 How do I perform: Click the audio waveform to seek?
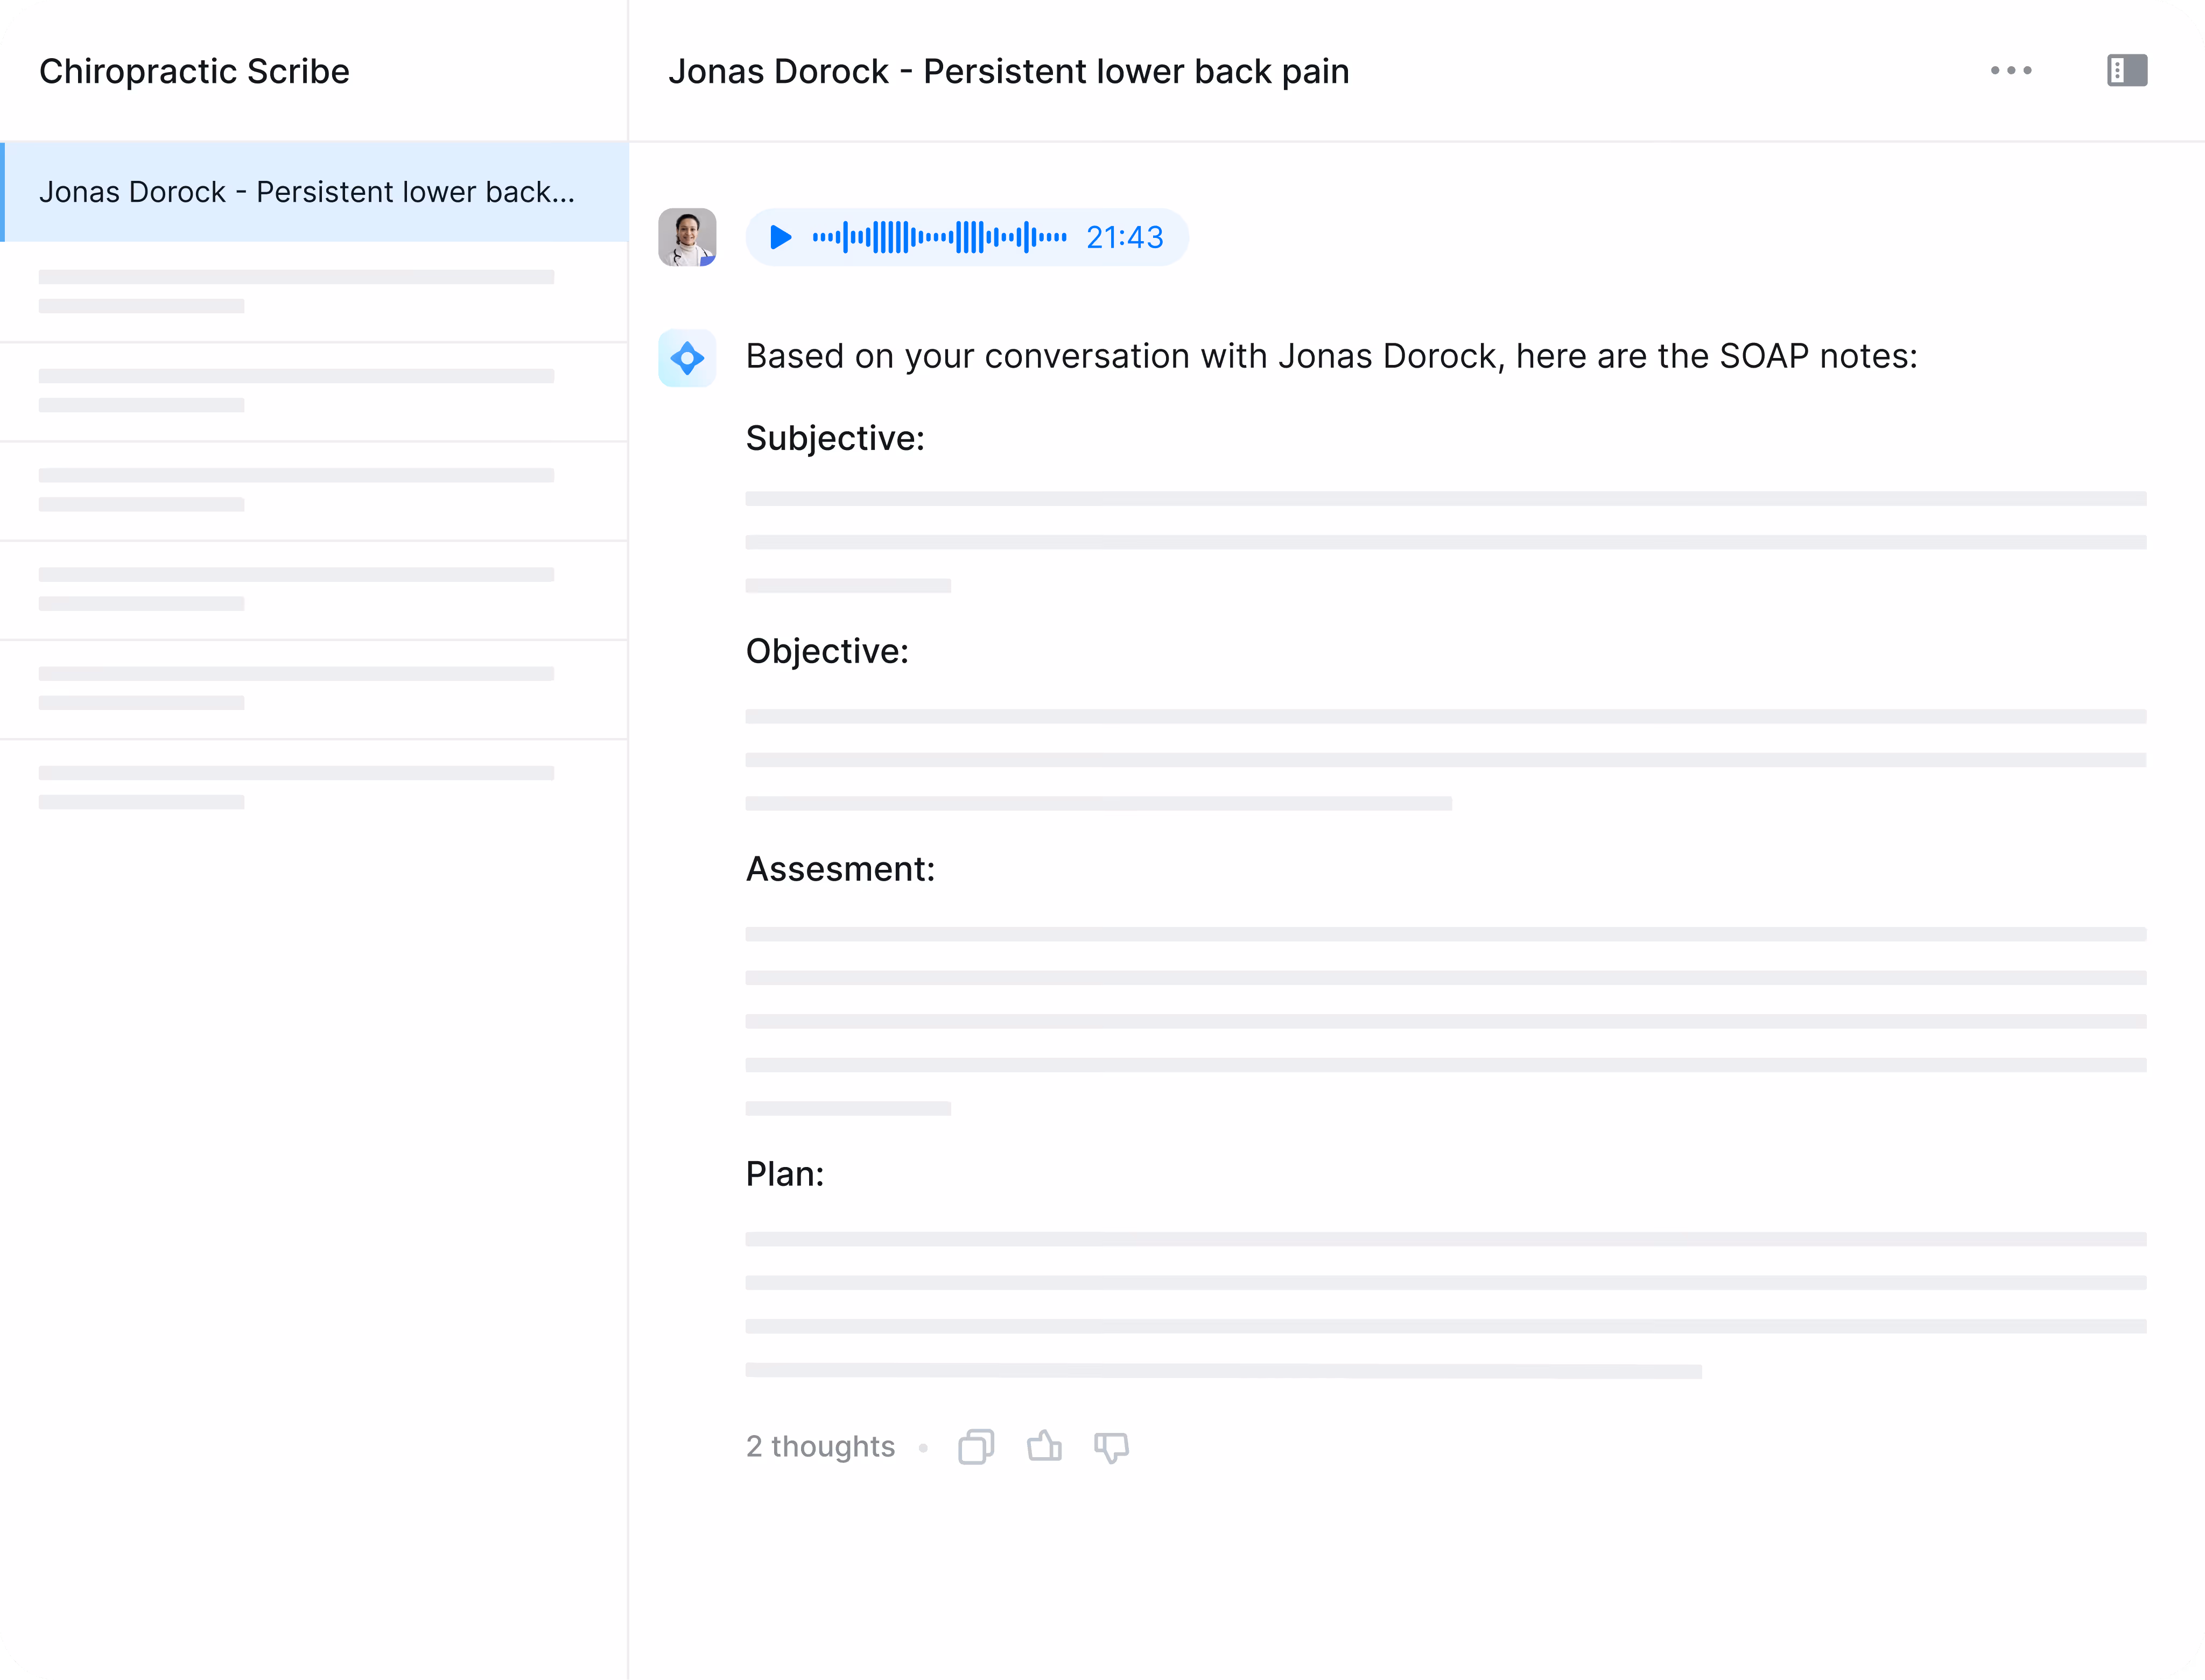click(x=939, y=237)
